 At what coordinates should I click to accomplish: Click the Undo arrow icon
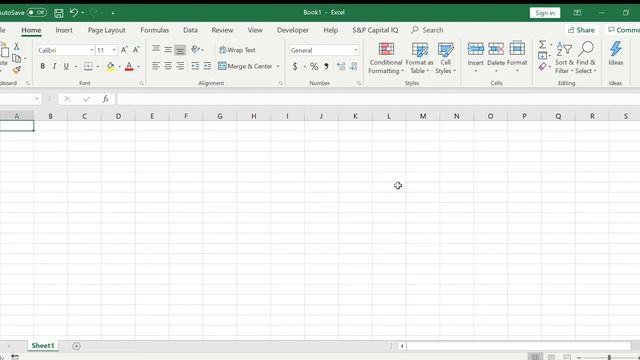74,13
